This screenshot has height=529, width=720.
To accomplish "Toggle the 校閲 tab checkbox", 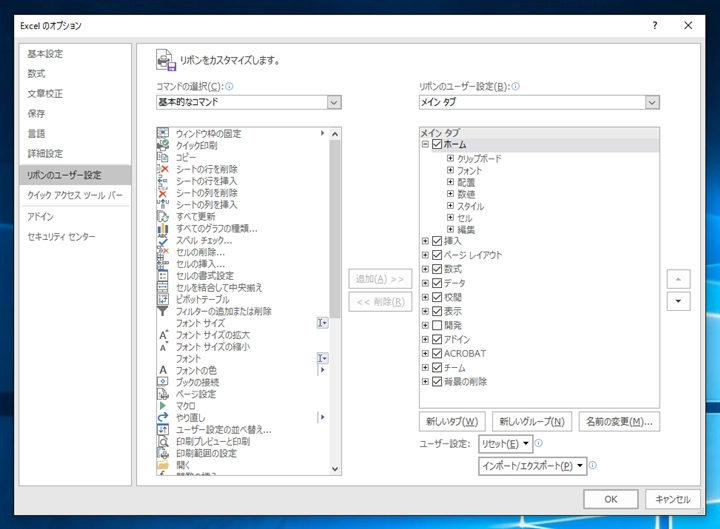I will pyautogui.click(x=437, y=297).
